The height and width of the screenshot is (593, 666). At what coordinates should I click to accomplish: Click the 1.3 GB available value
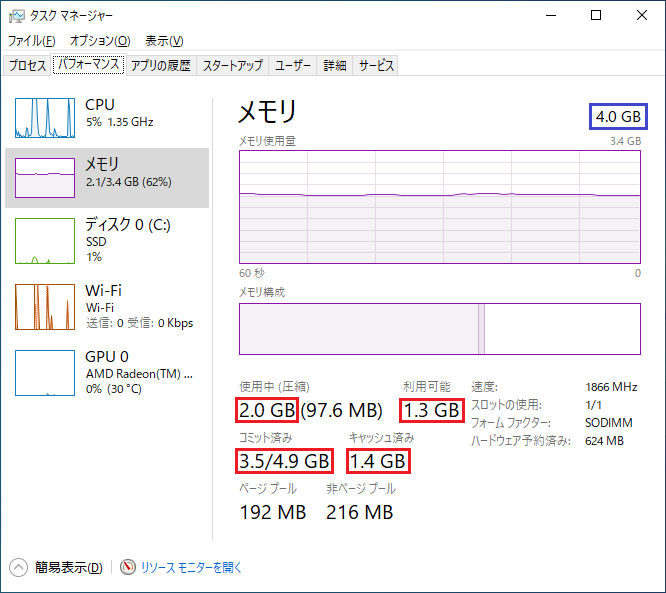(x=431, y=410)
